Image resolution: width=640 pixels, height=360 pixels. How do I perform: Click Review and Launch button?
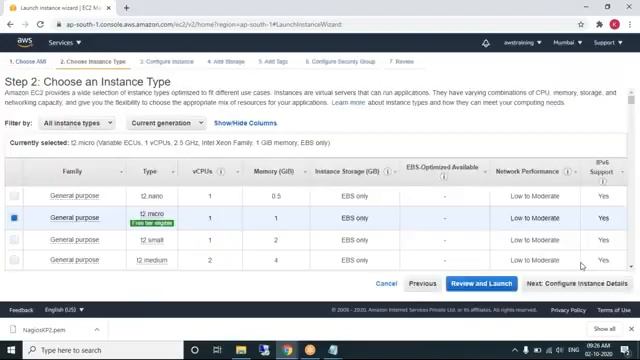pyautogui.click(x=482, y=284)
